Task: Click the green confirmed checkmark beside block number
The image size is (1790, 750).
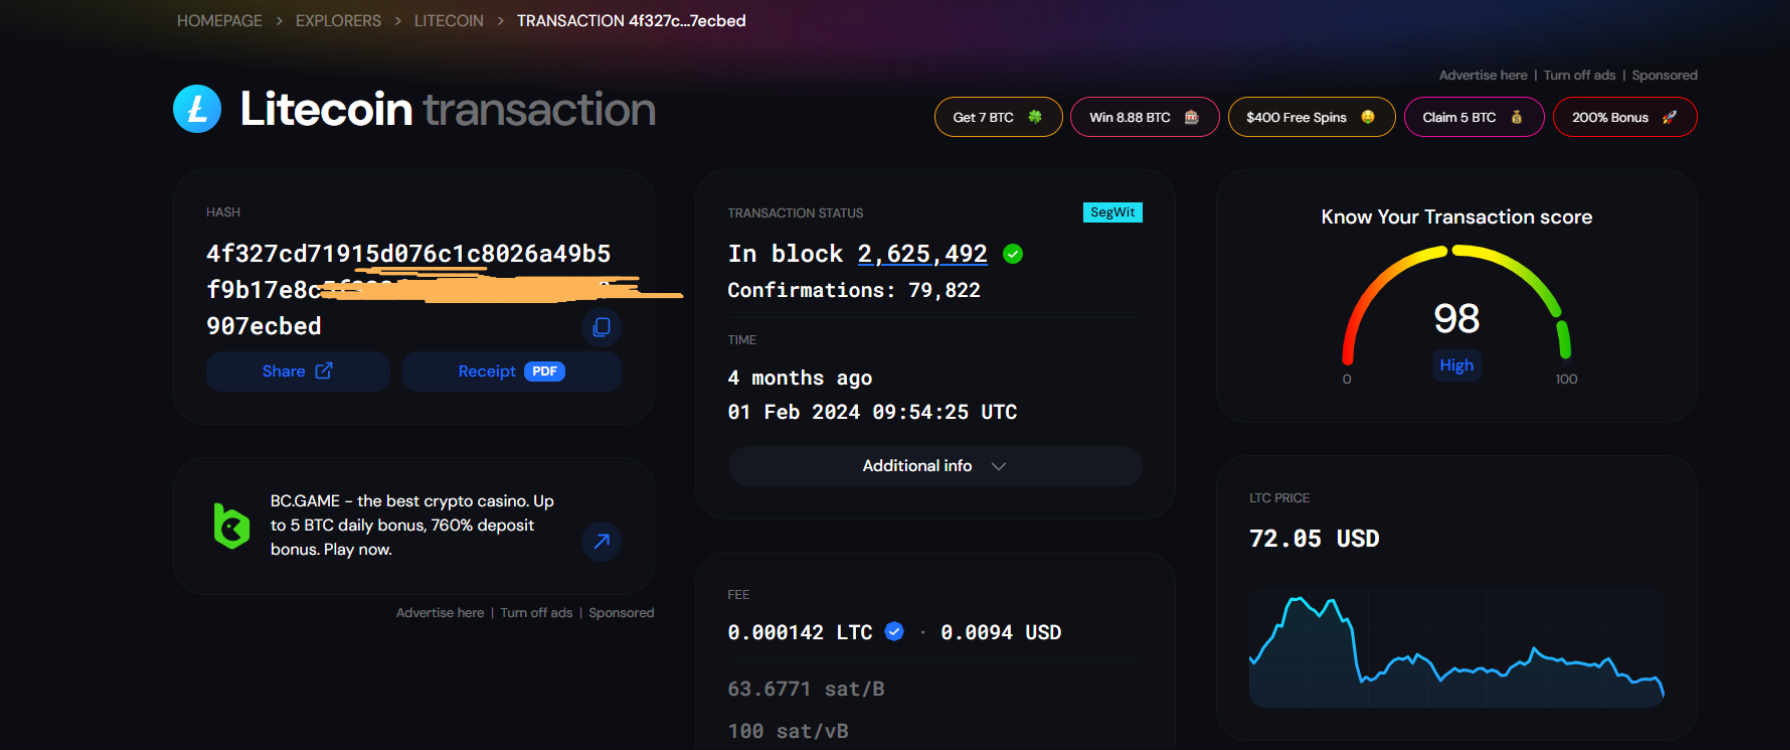Action: tap(1013, 254)
